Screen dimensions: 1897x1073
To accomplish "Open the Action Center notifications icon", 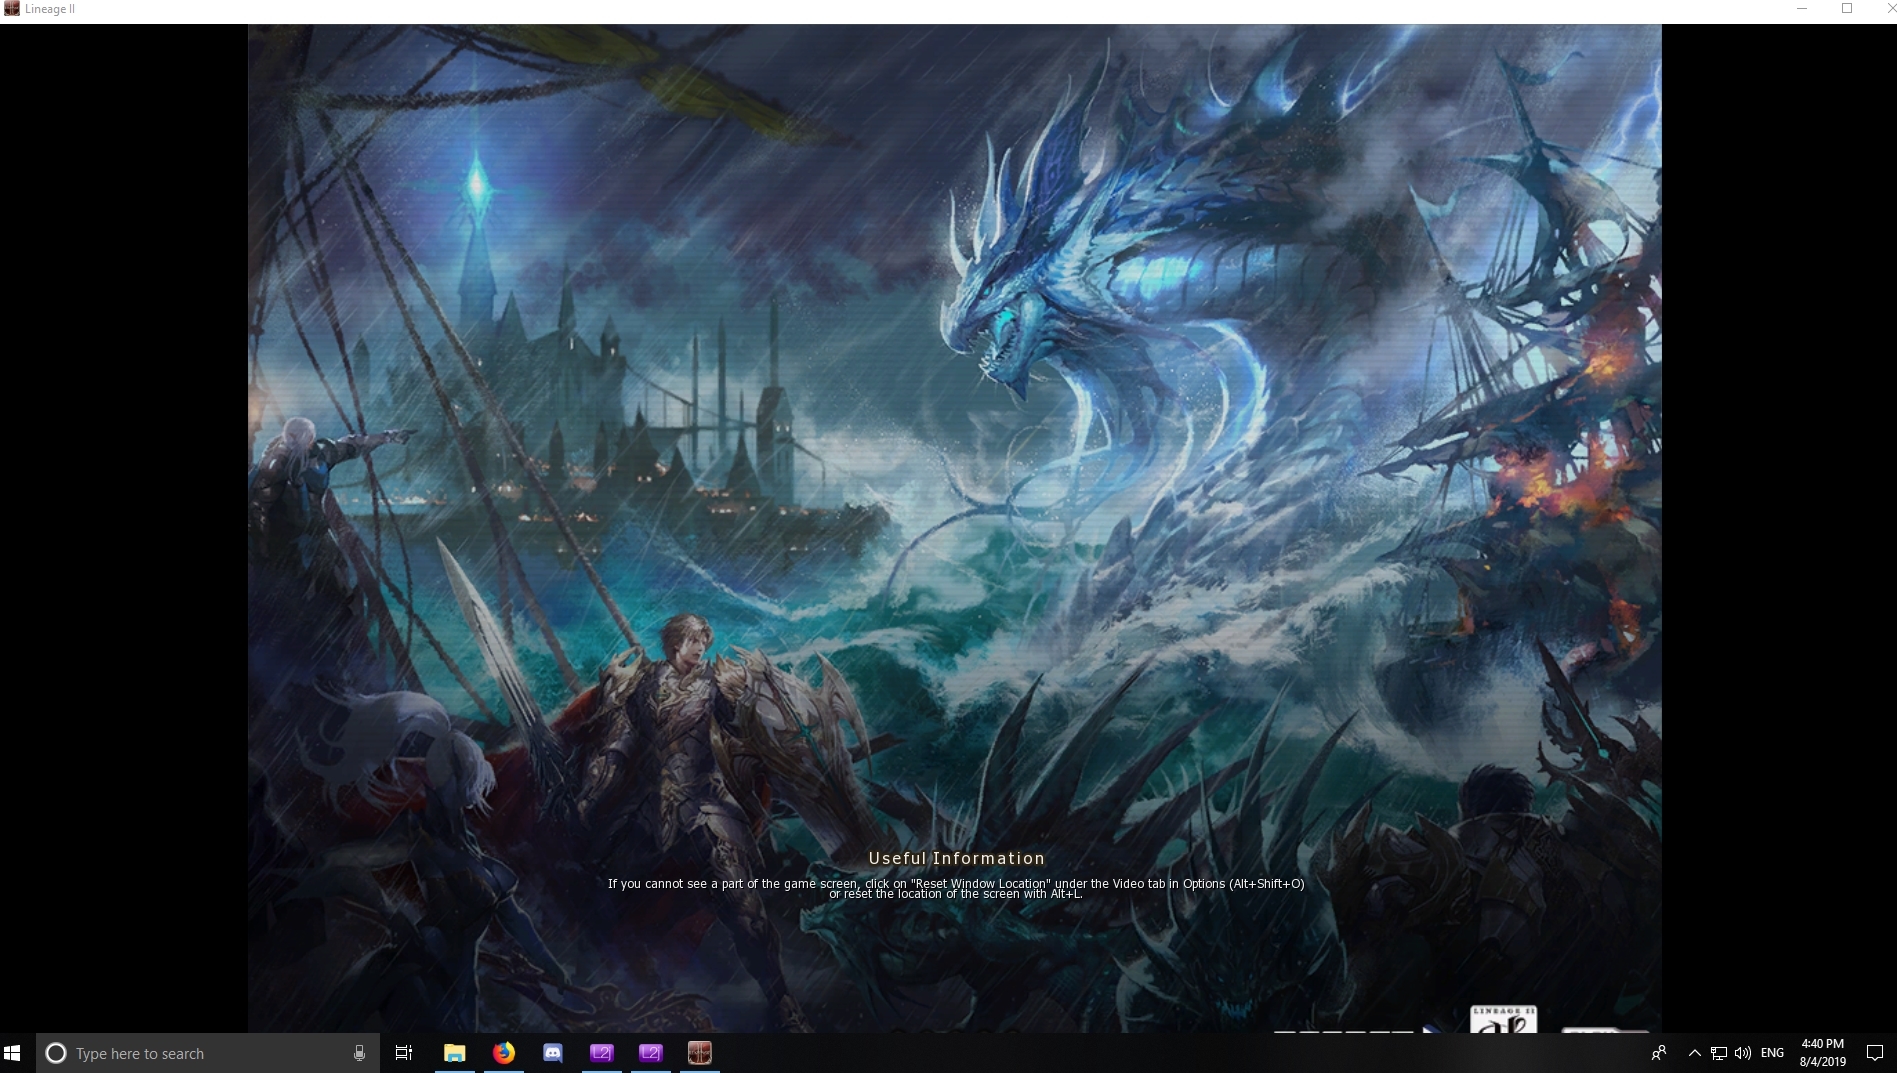I will [x=1875, y=1053].
